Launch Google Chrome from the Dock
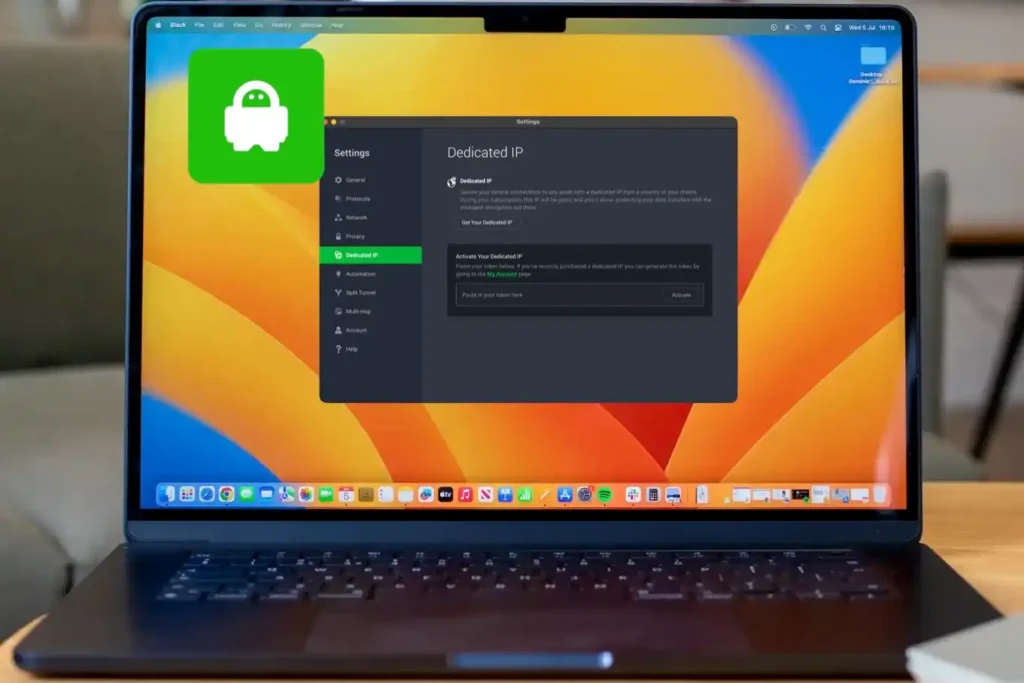1024x683 pixels. coord(226,494)
